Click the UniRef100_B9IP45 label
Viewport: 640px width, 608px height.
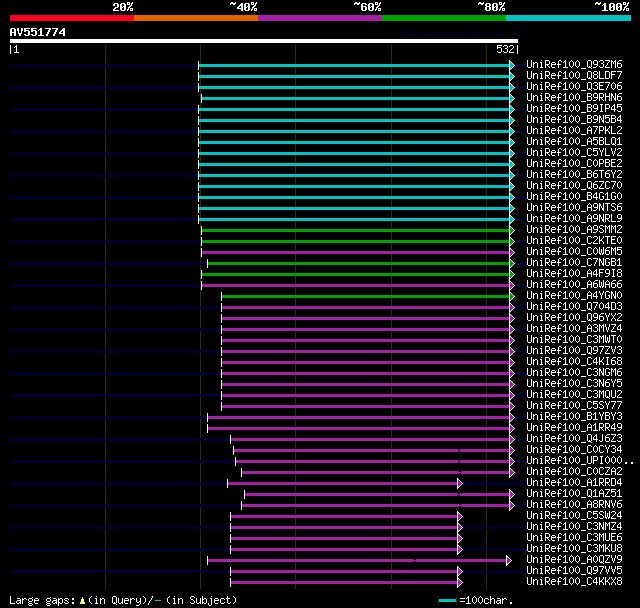574,109
